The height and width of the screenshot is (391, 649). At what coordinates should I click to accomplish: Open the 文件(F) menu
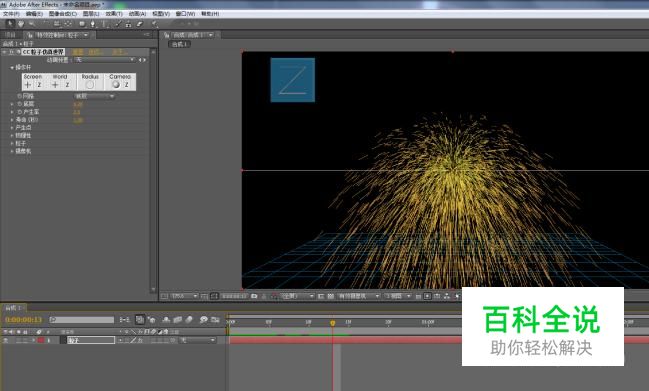click(x=11, y=14)
